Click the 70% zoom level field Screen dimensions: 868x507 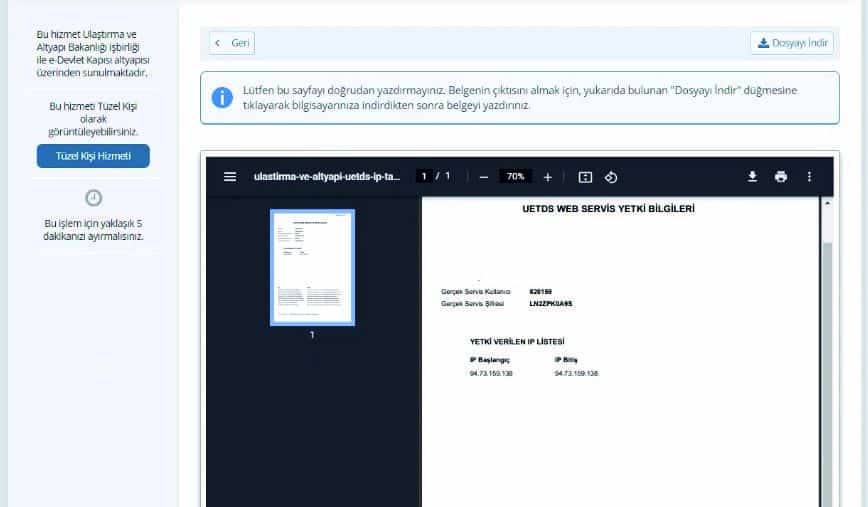pyautogui.click(x=515, y=177)
